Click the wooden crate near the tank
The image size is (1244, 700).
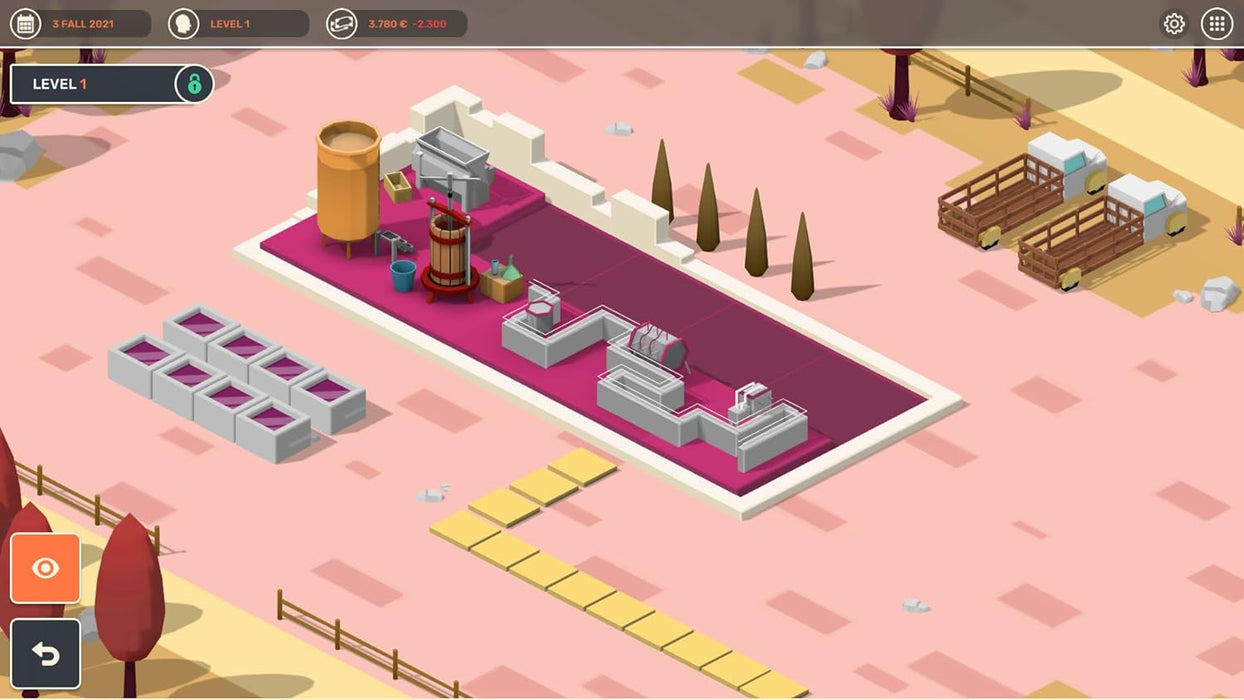pyautogui.click(x=398, y=186)
